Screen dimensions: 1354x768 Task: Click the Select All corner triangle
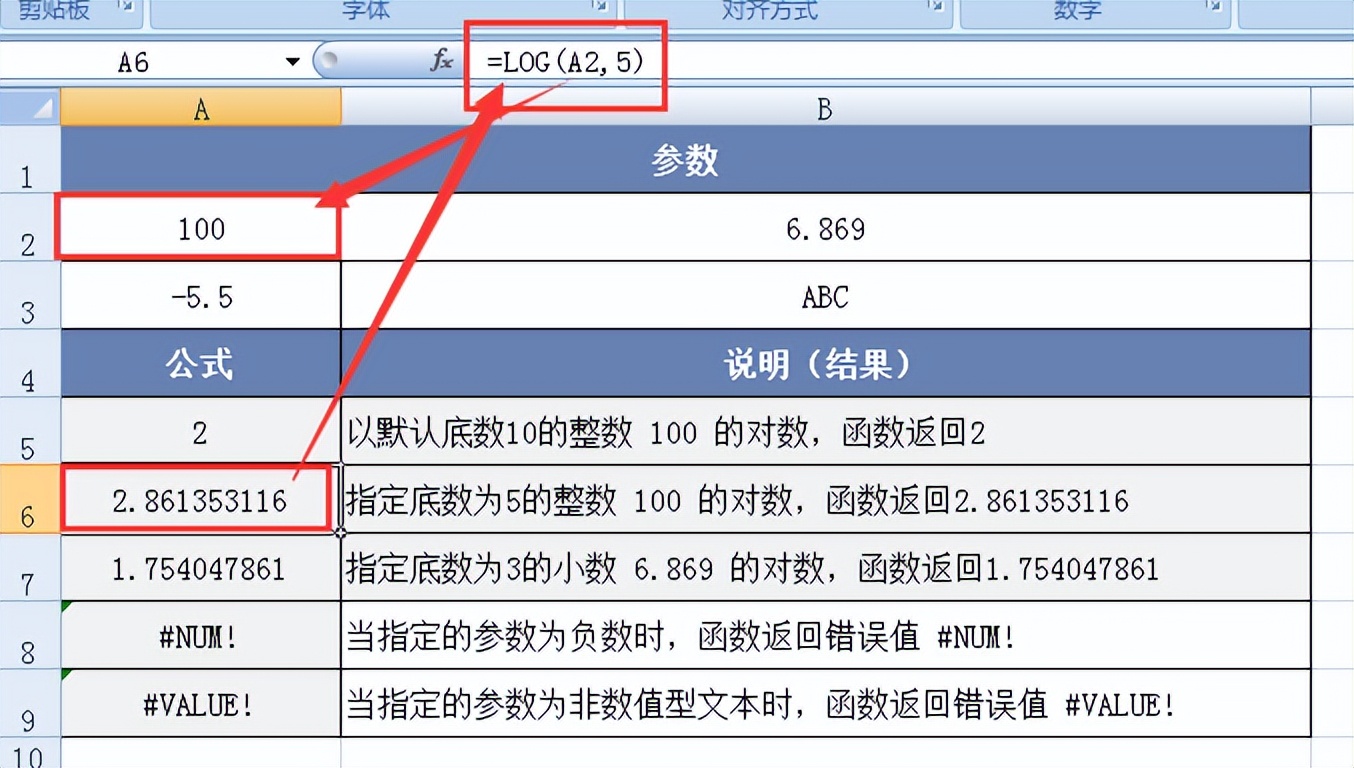point(30,108)
